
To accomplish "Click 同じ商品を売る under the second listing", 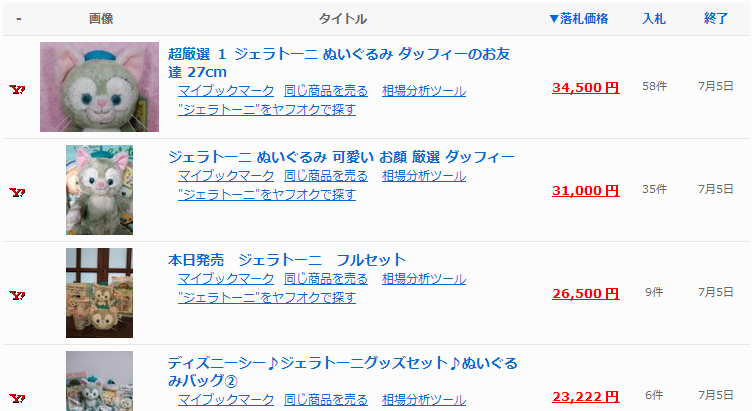I will coord(326,175).
